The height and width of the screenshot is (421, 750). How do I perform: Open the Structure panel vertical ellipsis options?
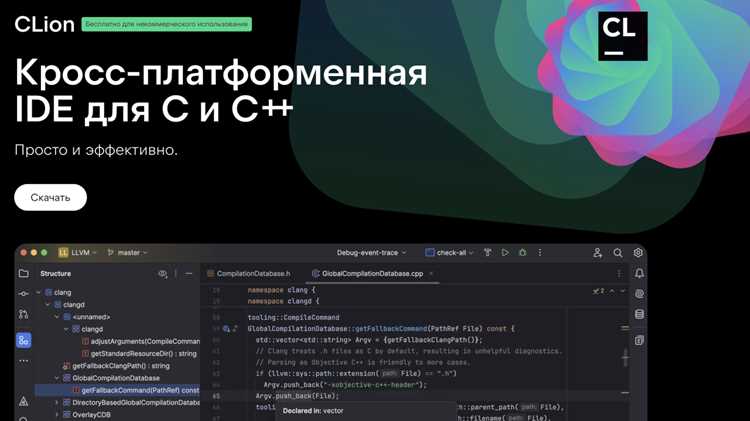tap(176, 274)
